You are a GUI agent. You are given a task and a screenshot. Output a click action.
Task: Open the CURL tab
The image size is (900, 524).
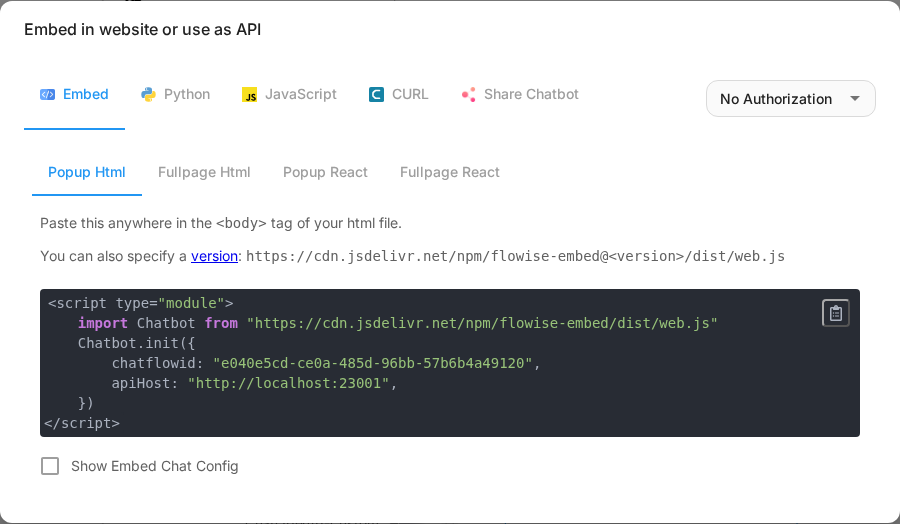[x=398, y=95]
